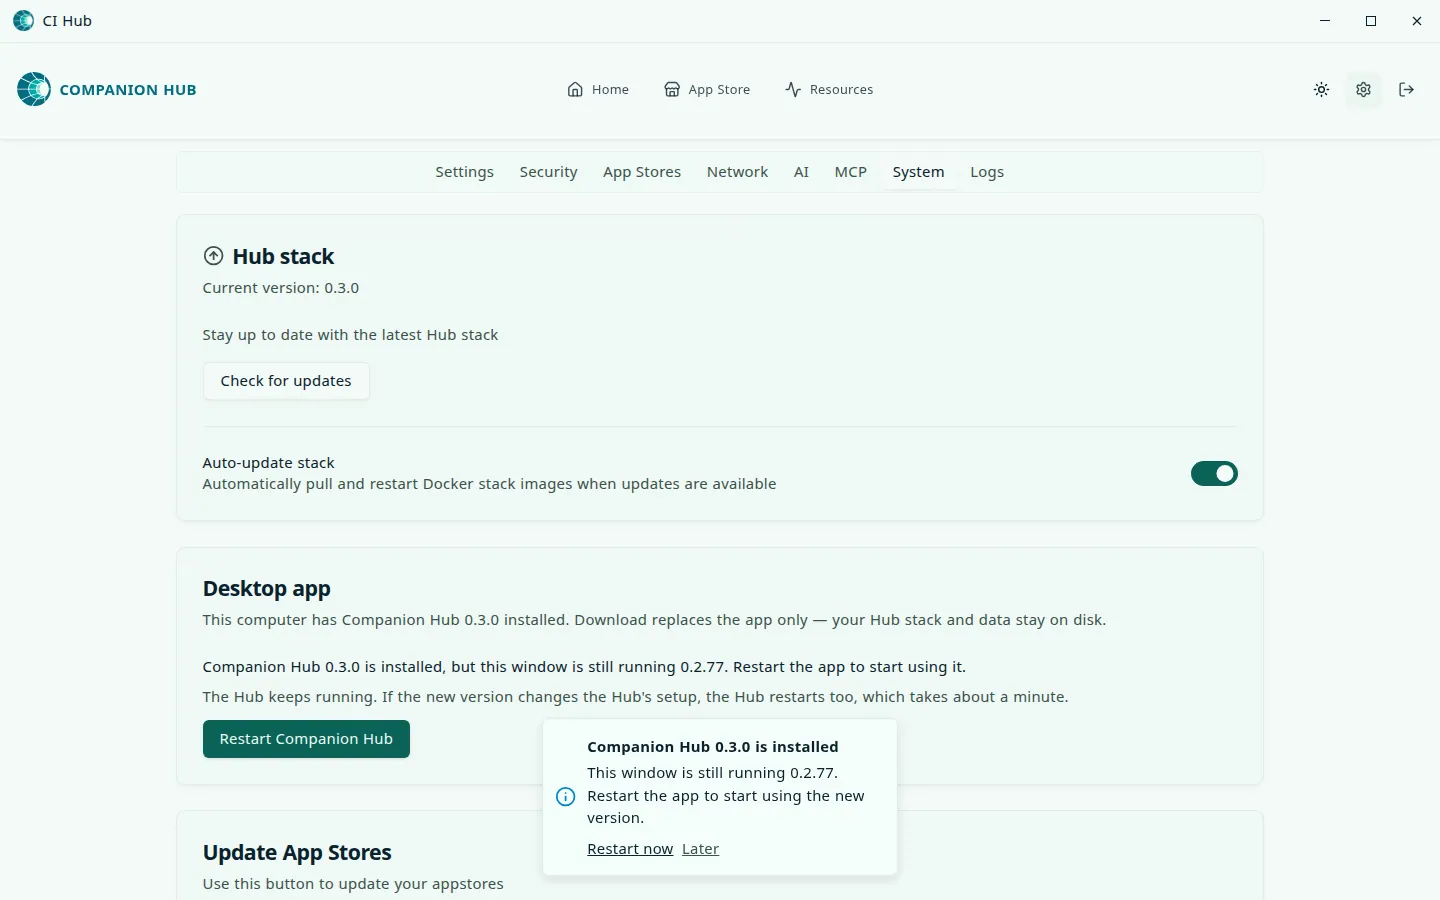Click the CI Hub title bar app icon

(23, 20)
